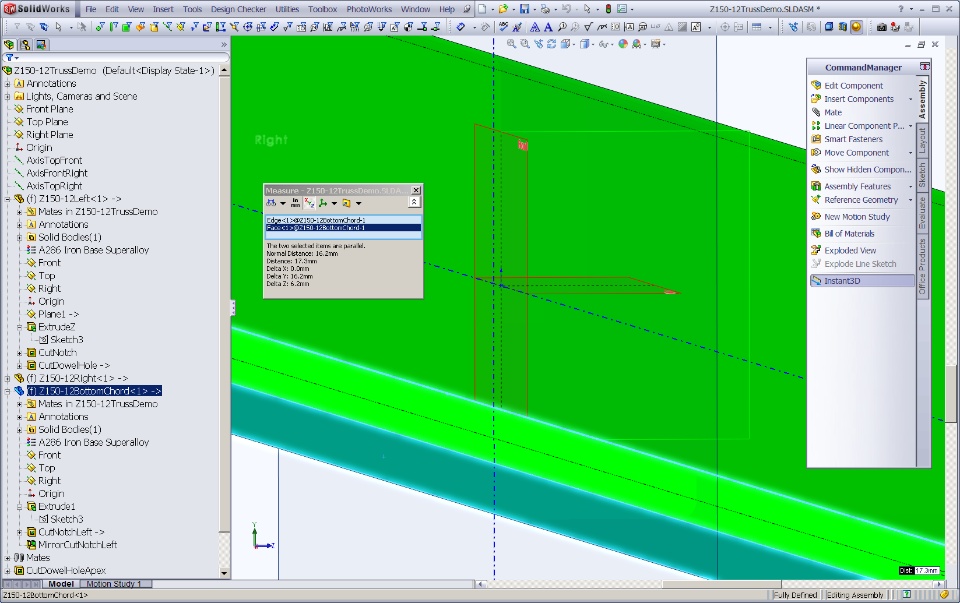This screenshot has height=603, width=960.
Task: Click the surface finish check mark icon
Action: click(x=588, y=27)
